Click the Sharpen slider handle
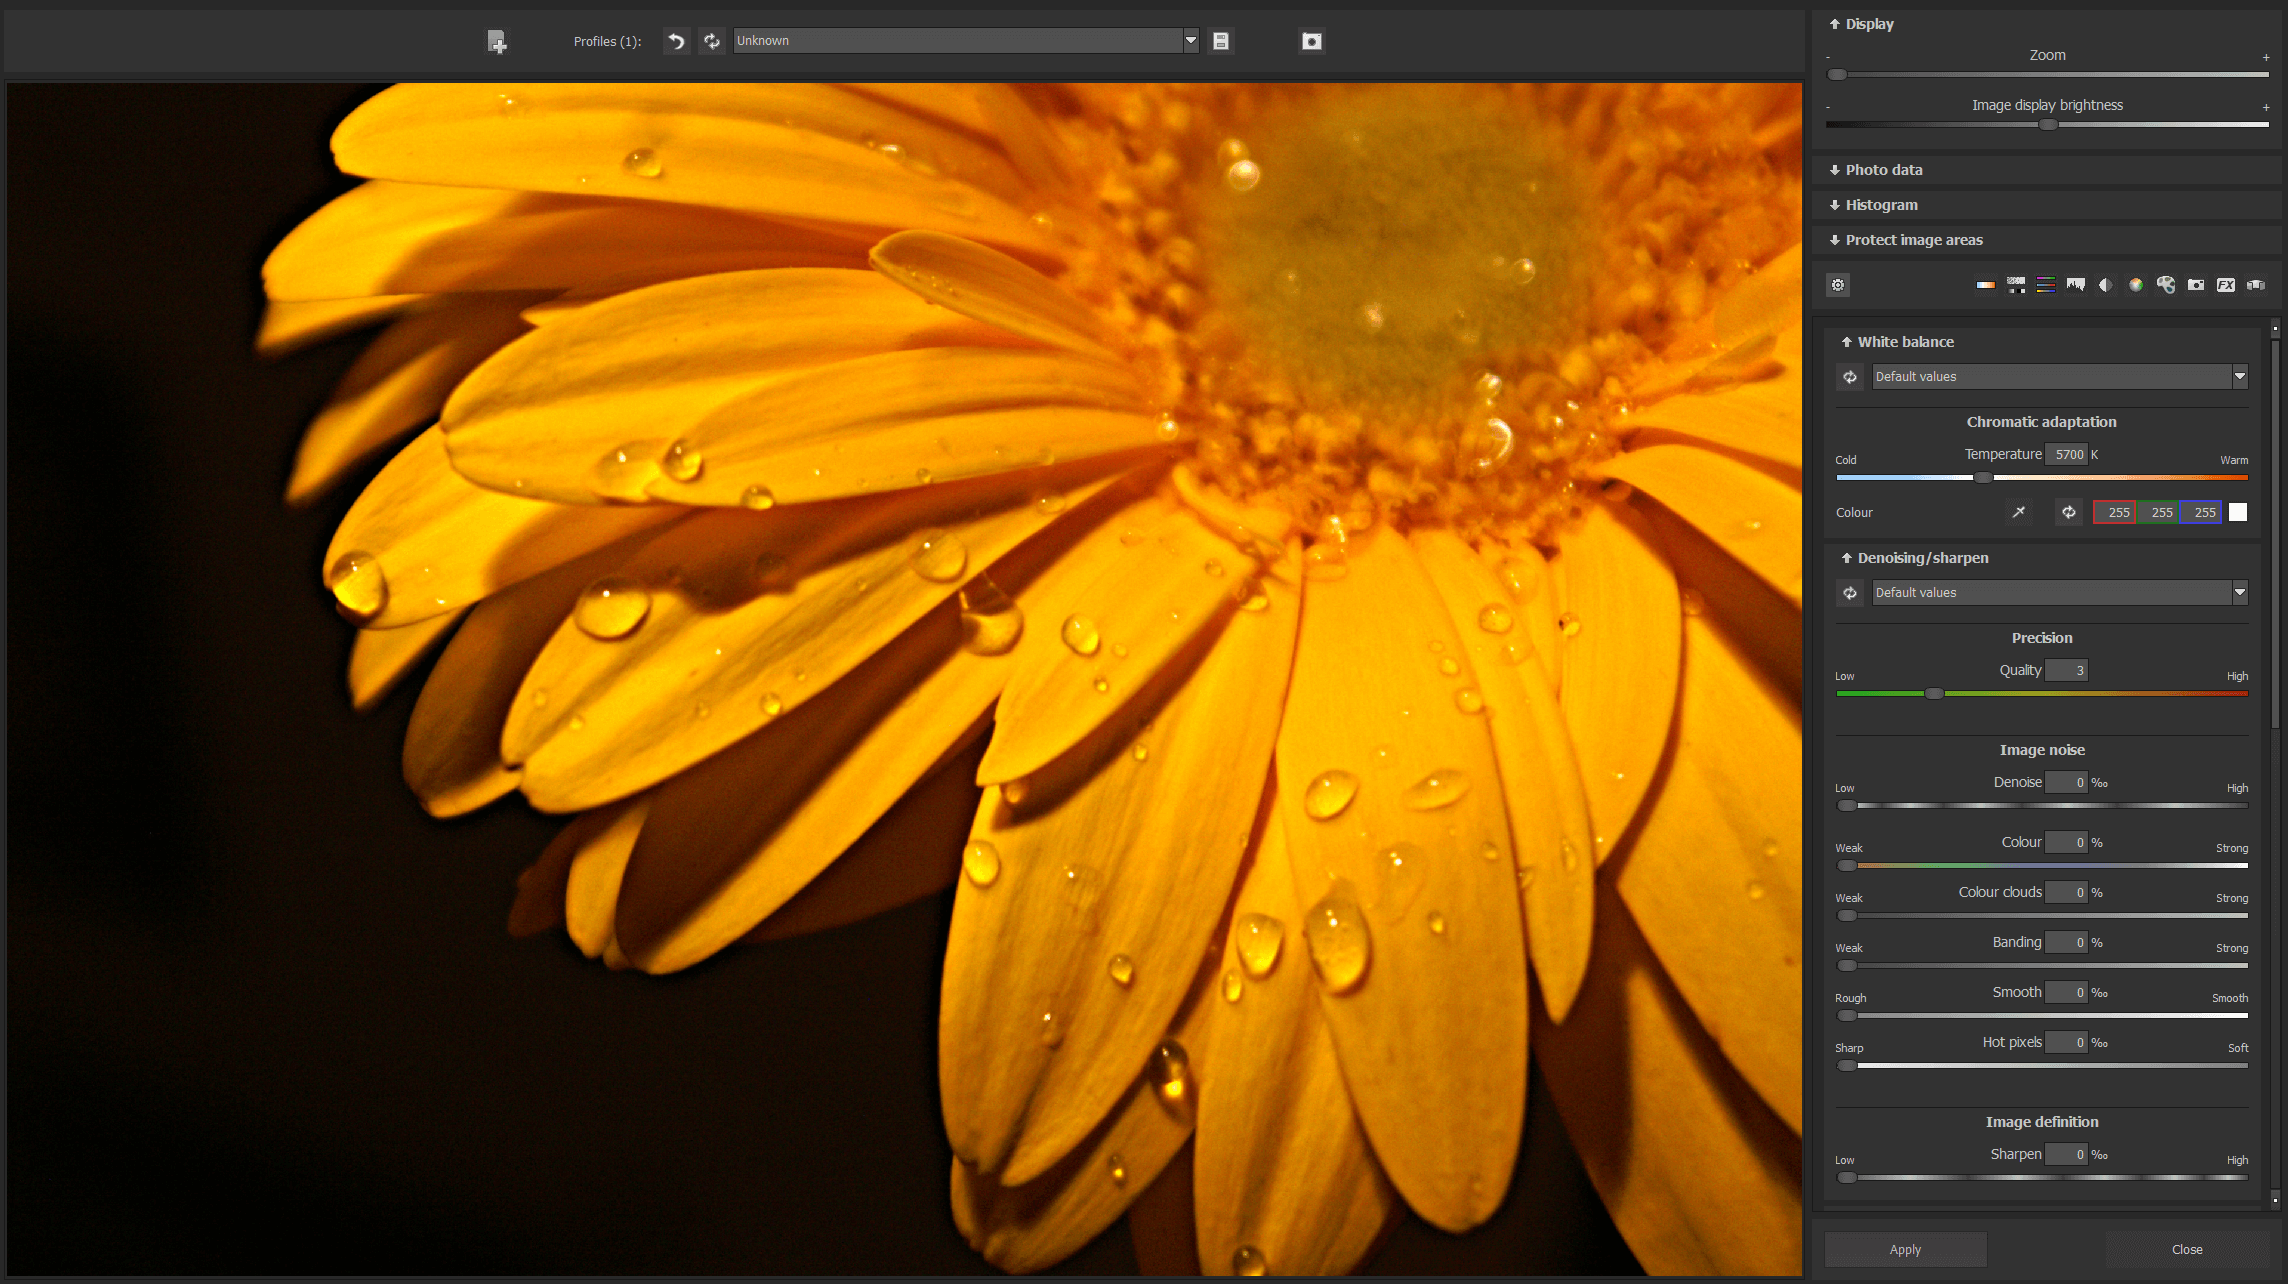 [1847, 1178]
